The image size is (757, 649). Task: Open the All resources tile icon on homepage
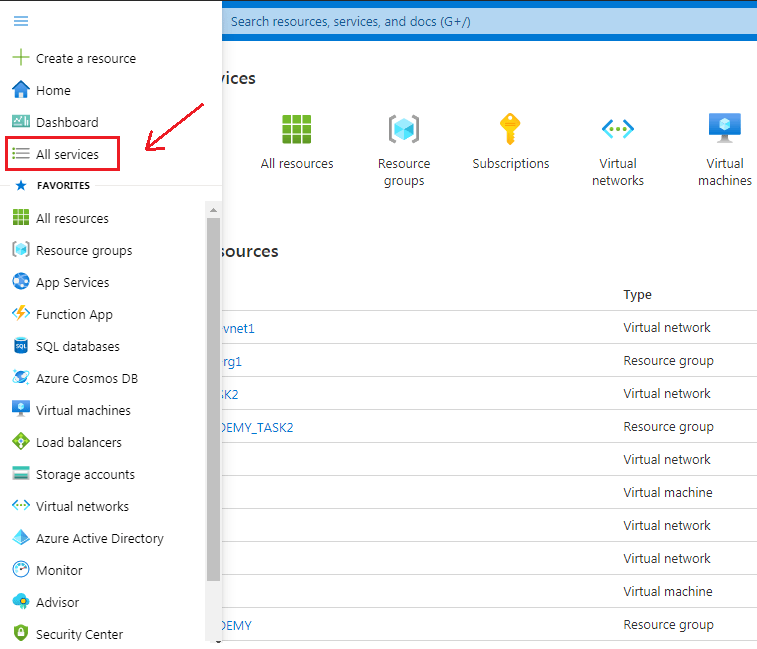tap(296, 129)
